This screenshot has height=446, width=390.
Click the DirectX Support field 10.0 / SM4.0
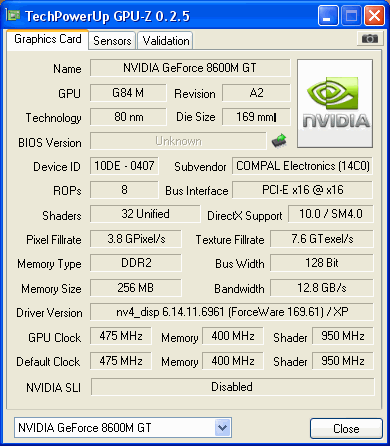(x=331, y=214)
